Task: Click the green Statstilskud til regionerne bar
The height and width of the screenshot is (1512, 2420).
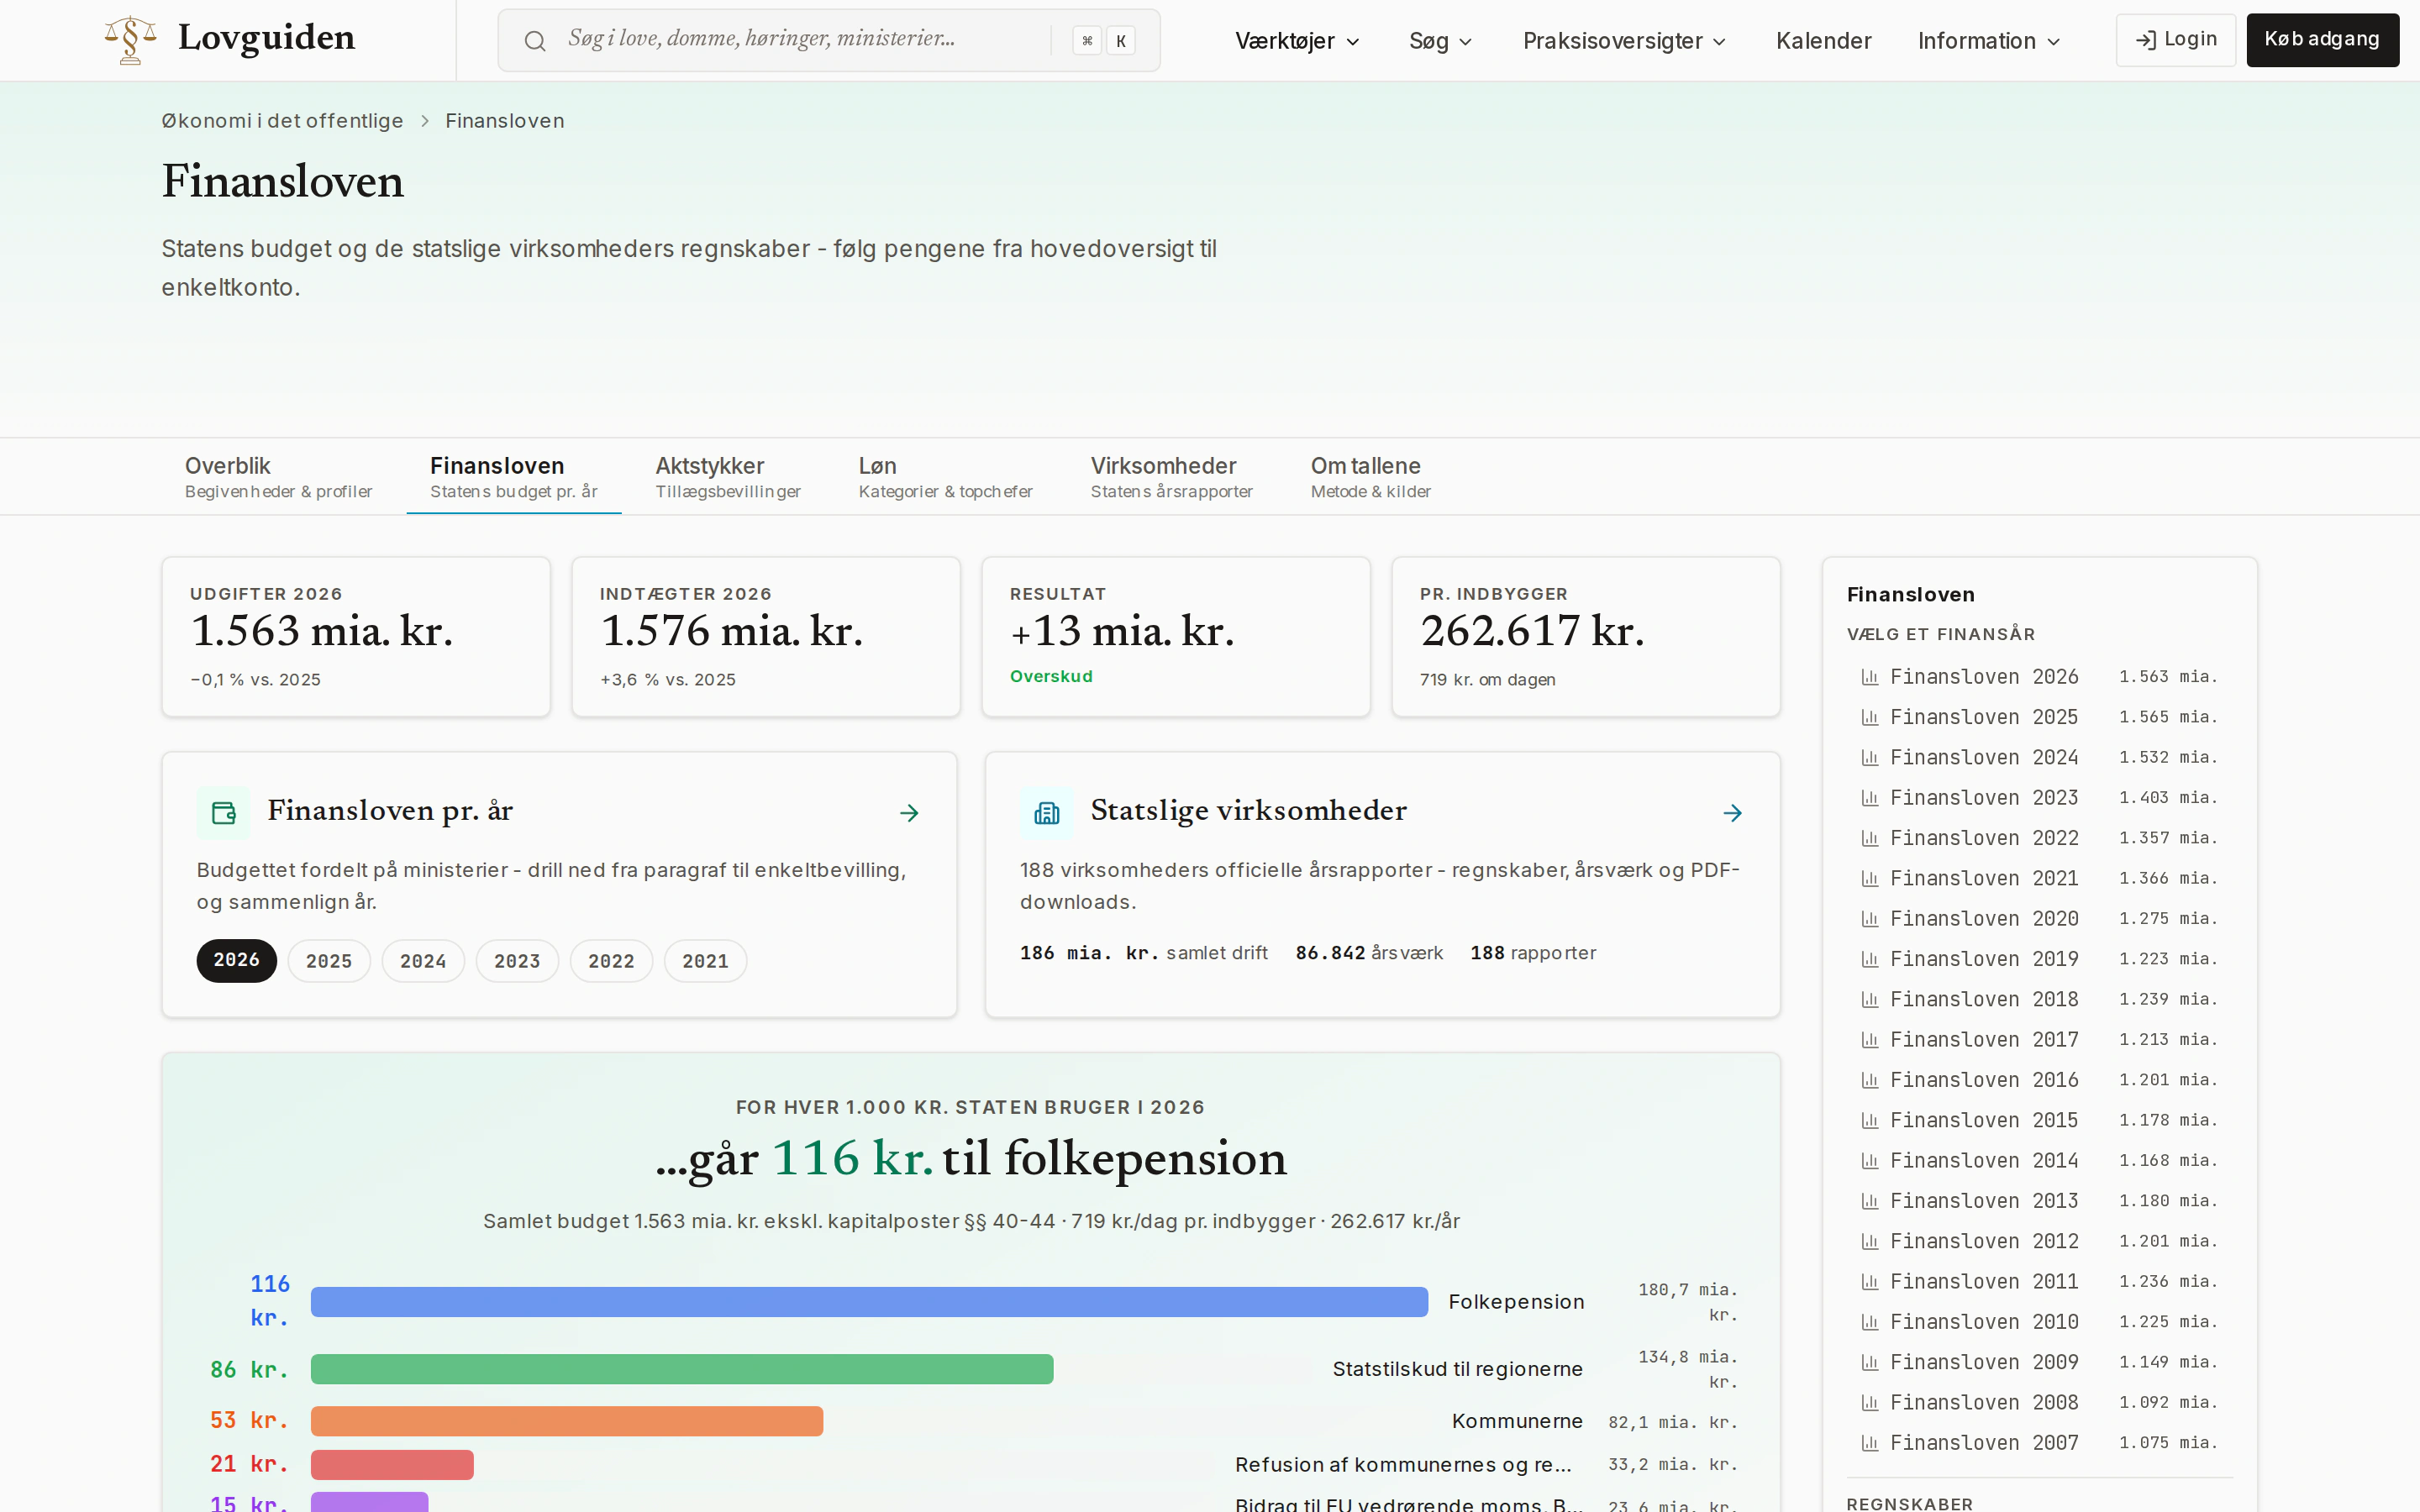Action: [682, 1369]
